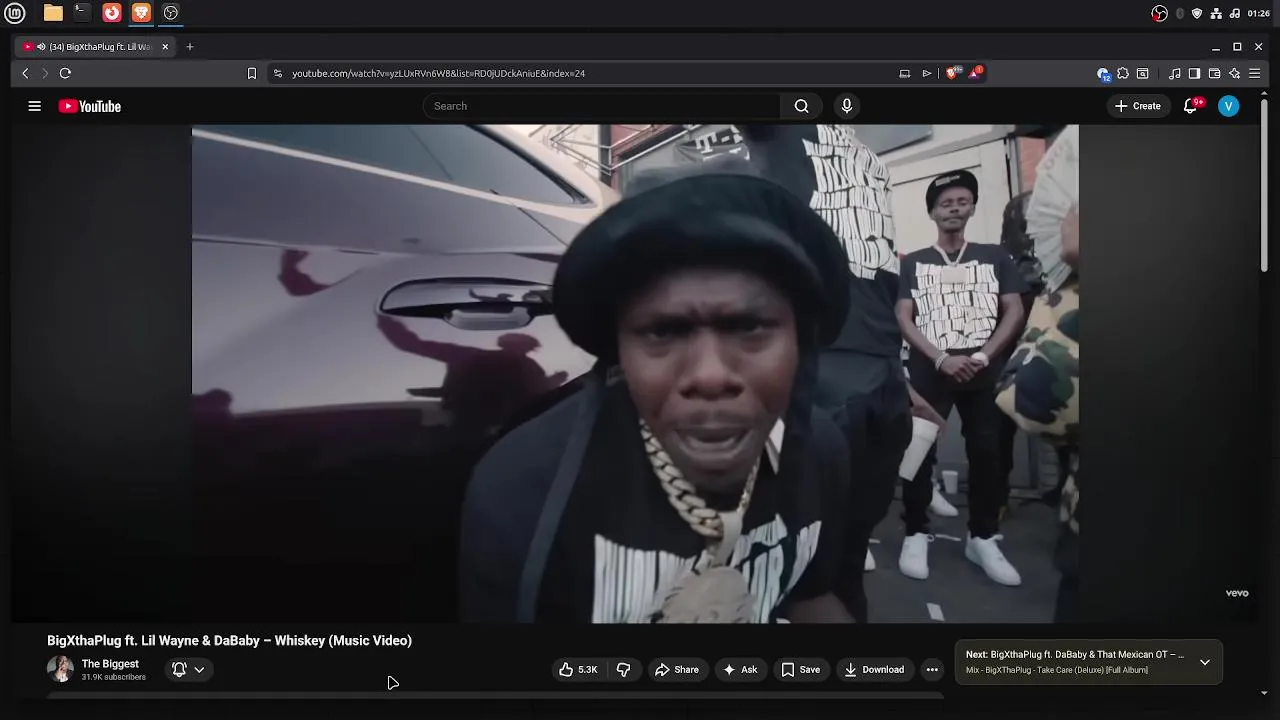Go forward in browser history

[45, 73]
